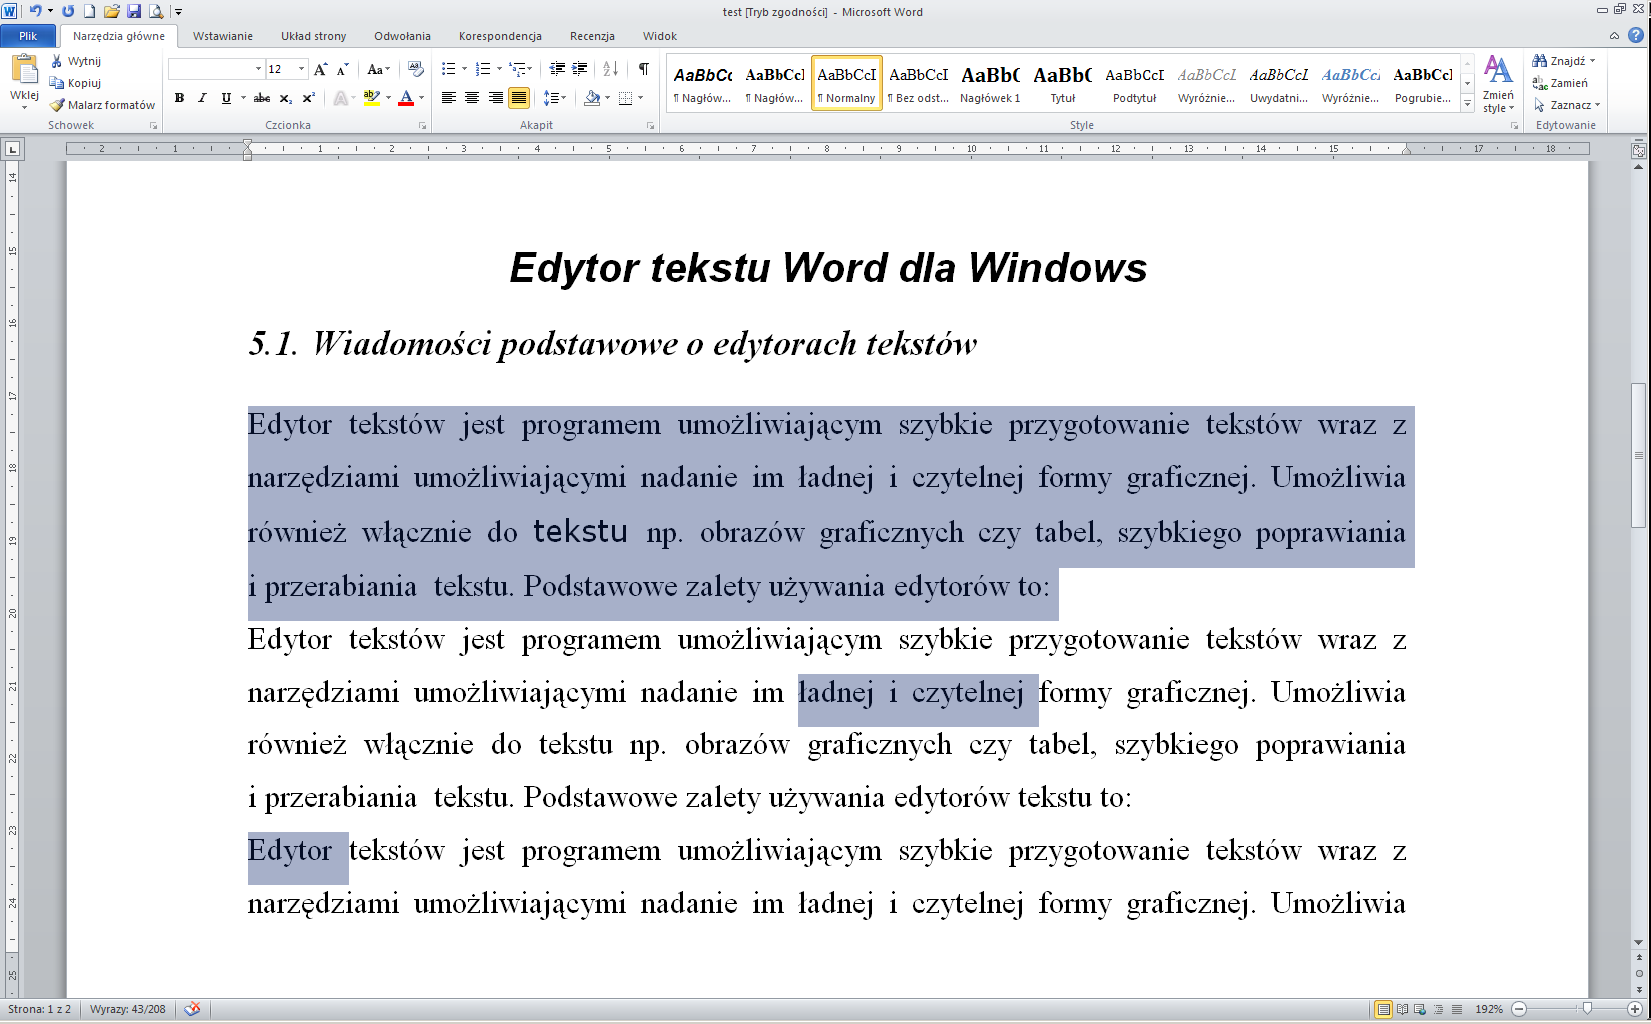Expand the bullet list dropdown arrow
Image resolution: width=1651 pixels, height=1024 pixels.
click(x=465, y=69)
